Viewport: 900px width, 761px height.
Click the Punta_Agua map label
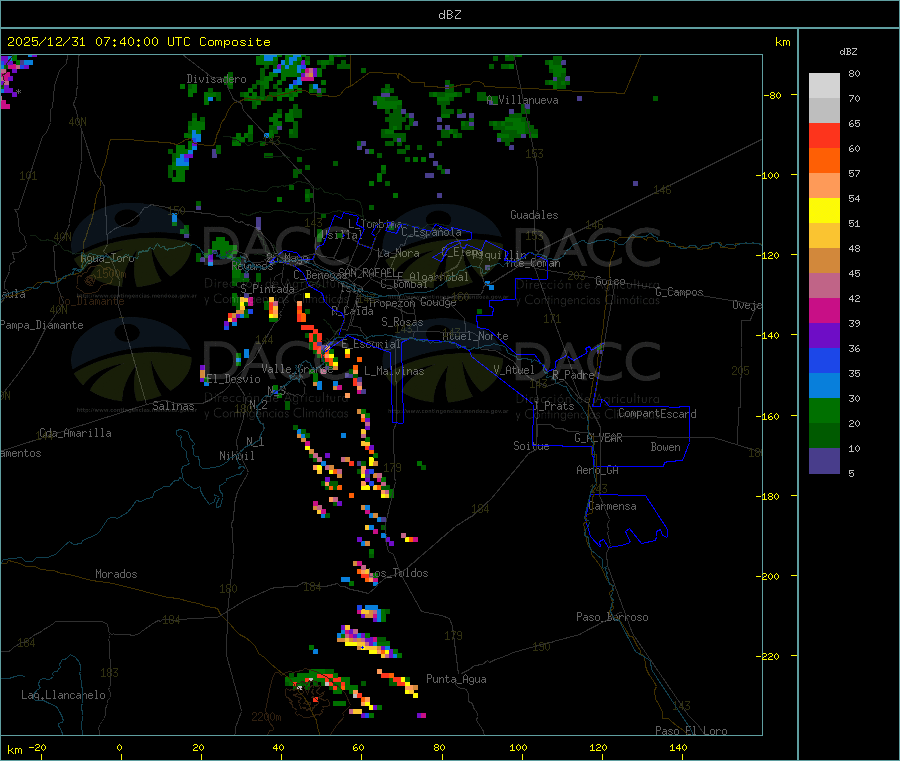pyautogui.click(x=456, y=679)
